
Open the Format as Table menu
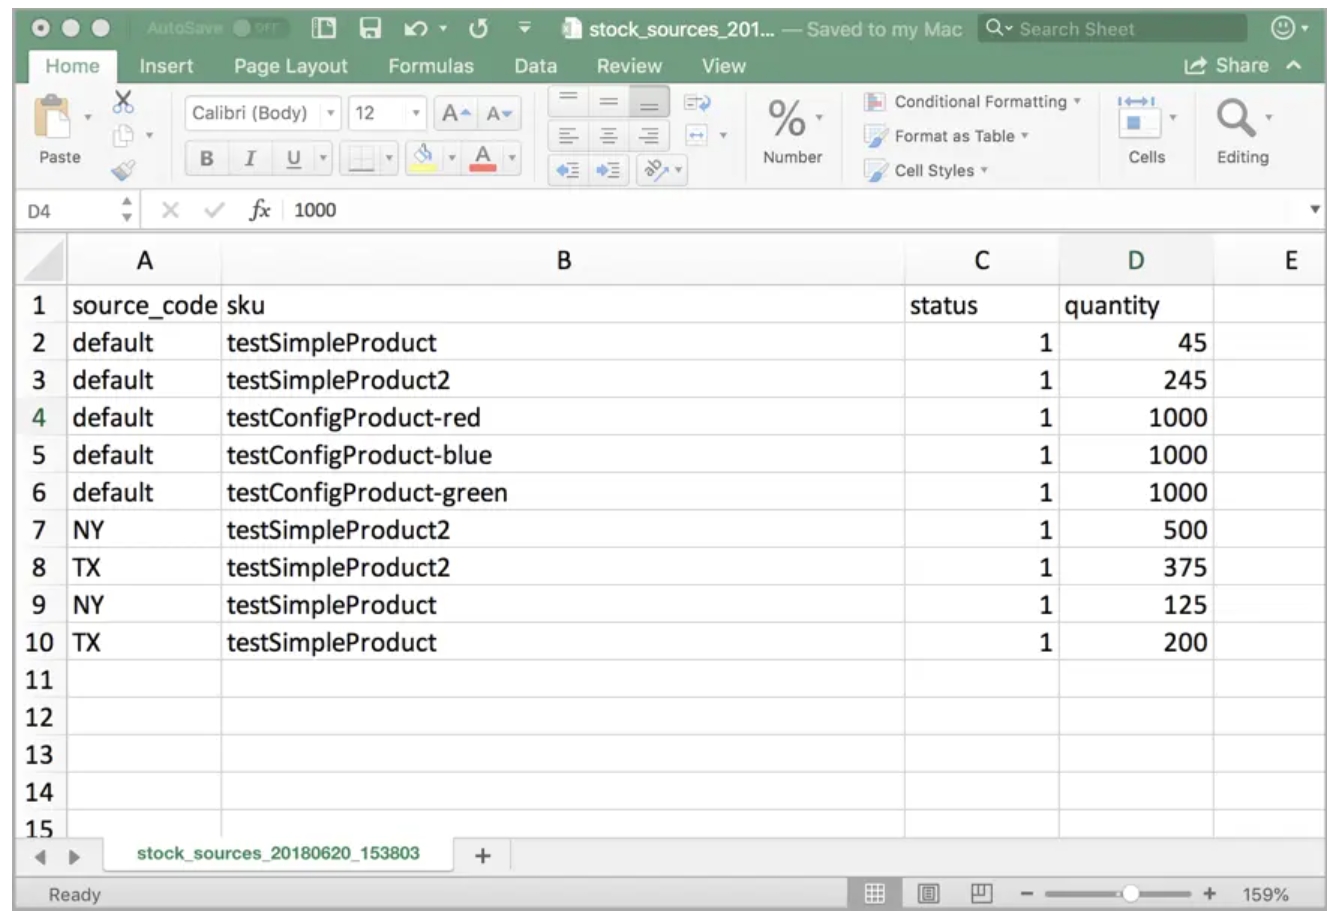click(946, 136)
